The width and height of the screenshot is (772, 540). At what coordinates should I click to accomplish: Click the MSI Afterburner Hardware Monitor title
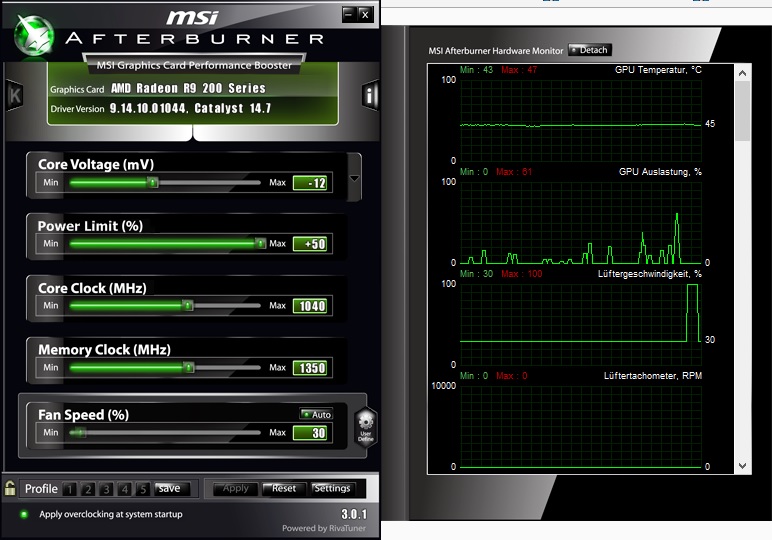(x=495, y=51)
